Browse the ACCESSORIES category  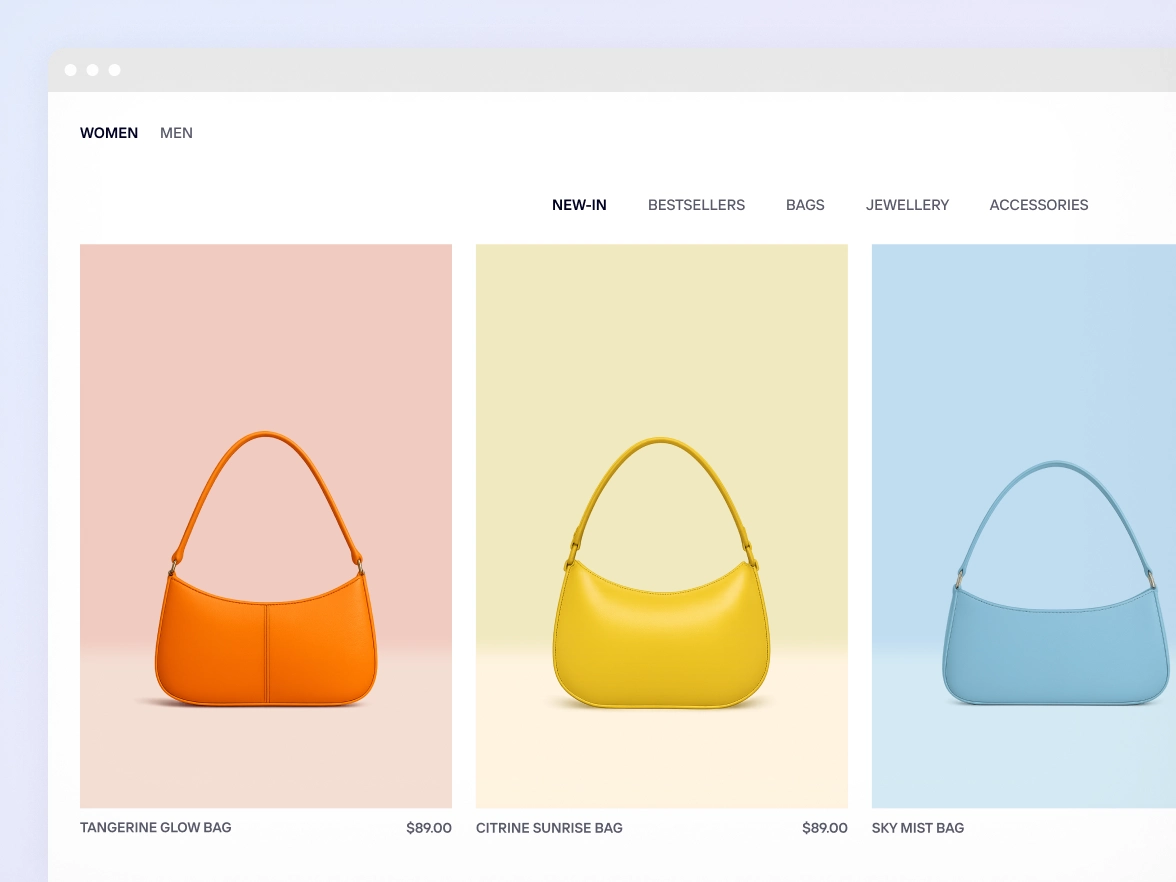pyautogui.click(x=1038, y=205)
